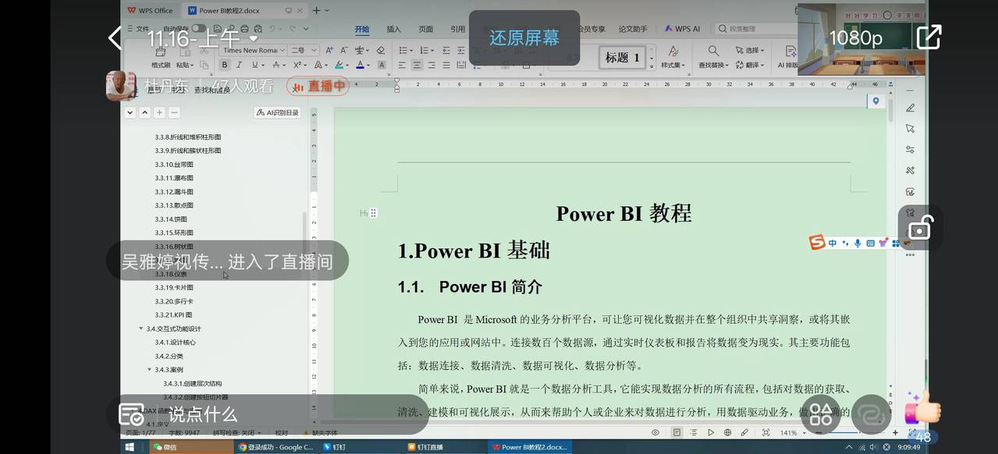Decrease font size with the A- icon

coord(344,50)
